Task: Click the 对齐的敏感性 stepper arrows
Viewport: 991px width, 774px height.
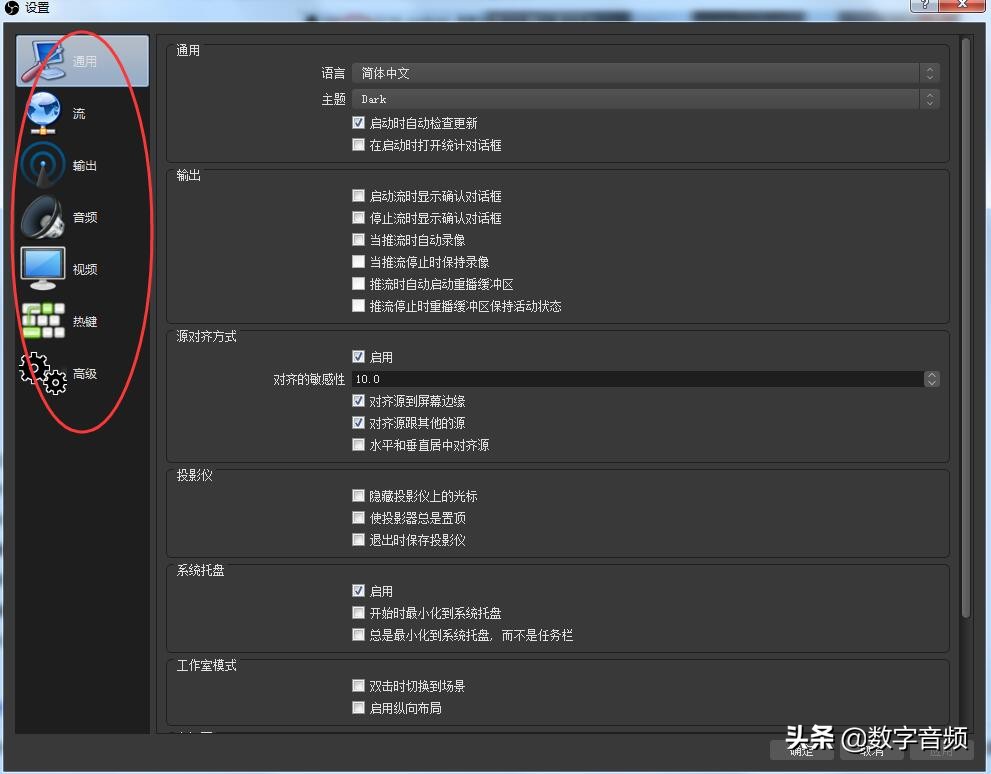Action: pyautogui.click(x=931, y=379)
